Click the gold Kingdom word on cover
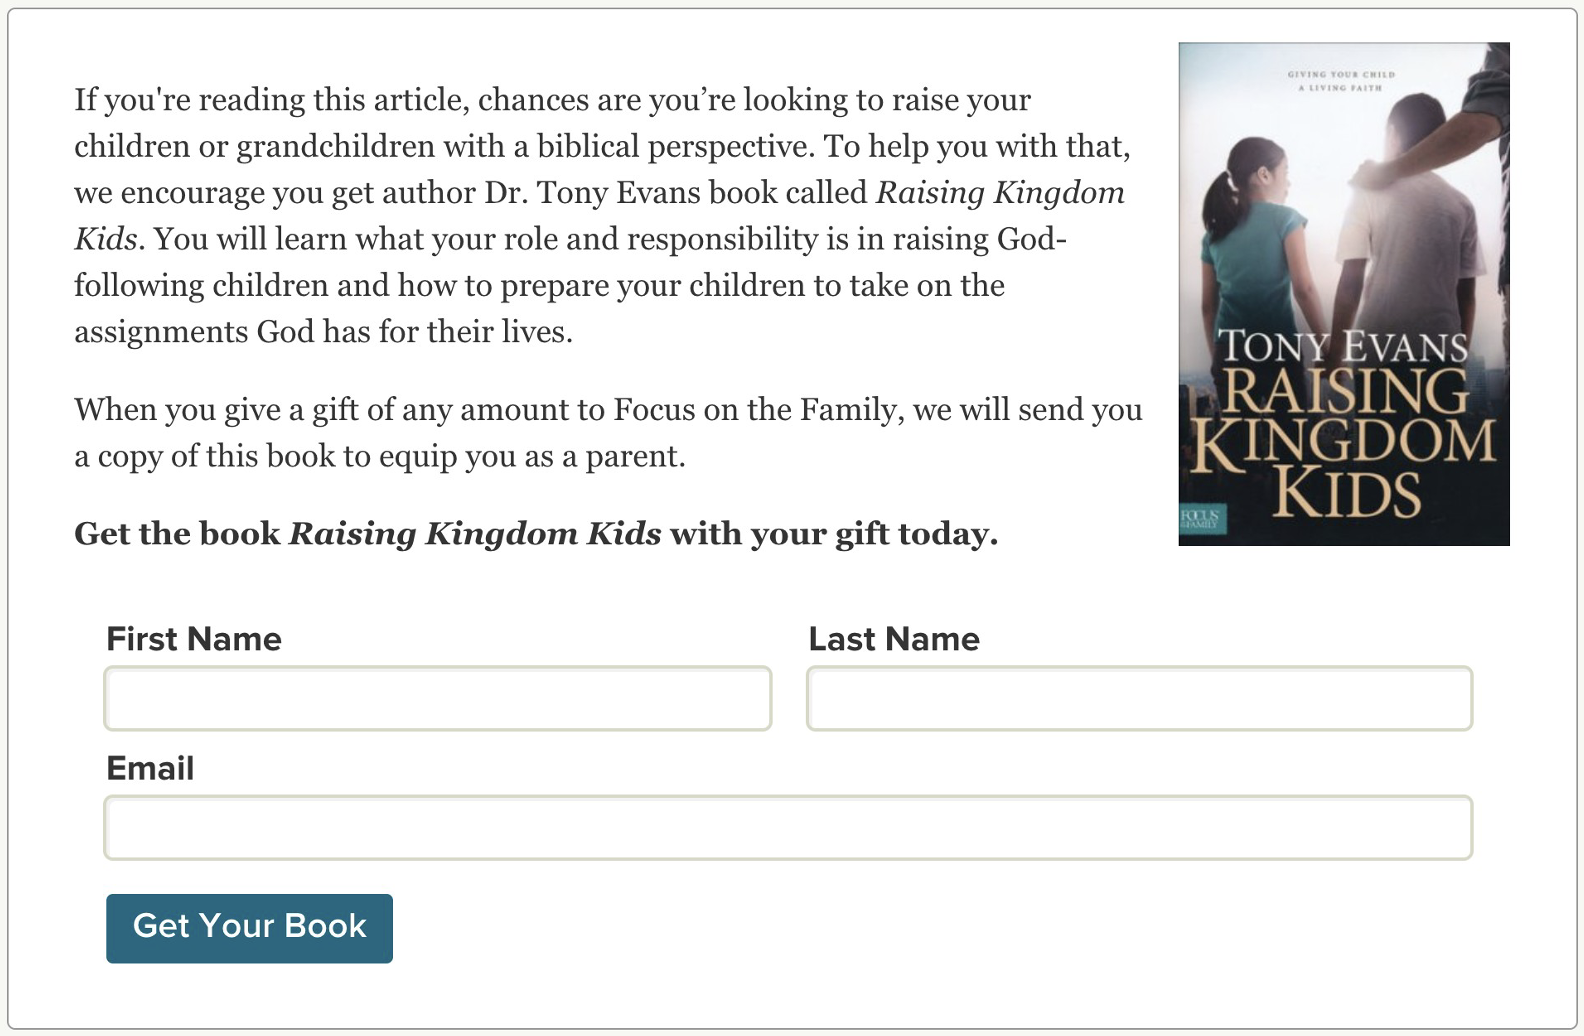The height and width of the screenshot is (1036, 1584). 1343,442
